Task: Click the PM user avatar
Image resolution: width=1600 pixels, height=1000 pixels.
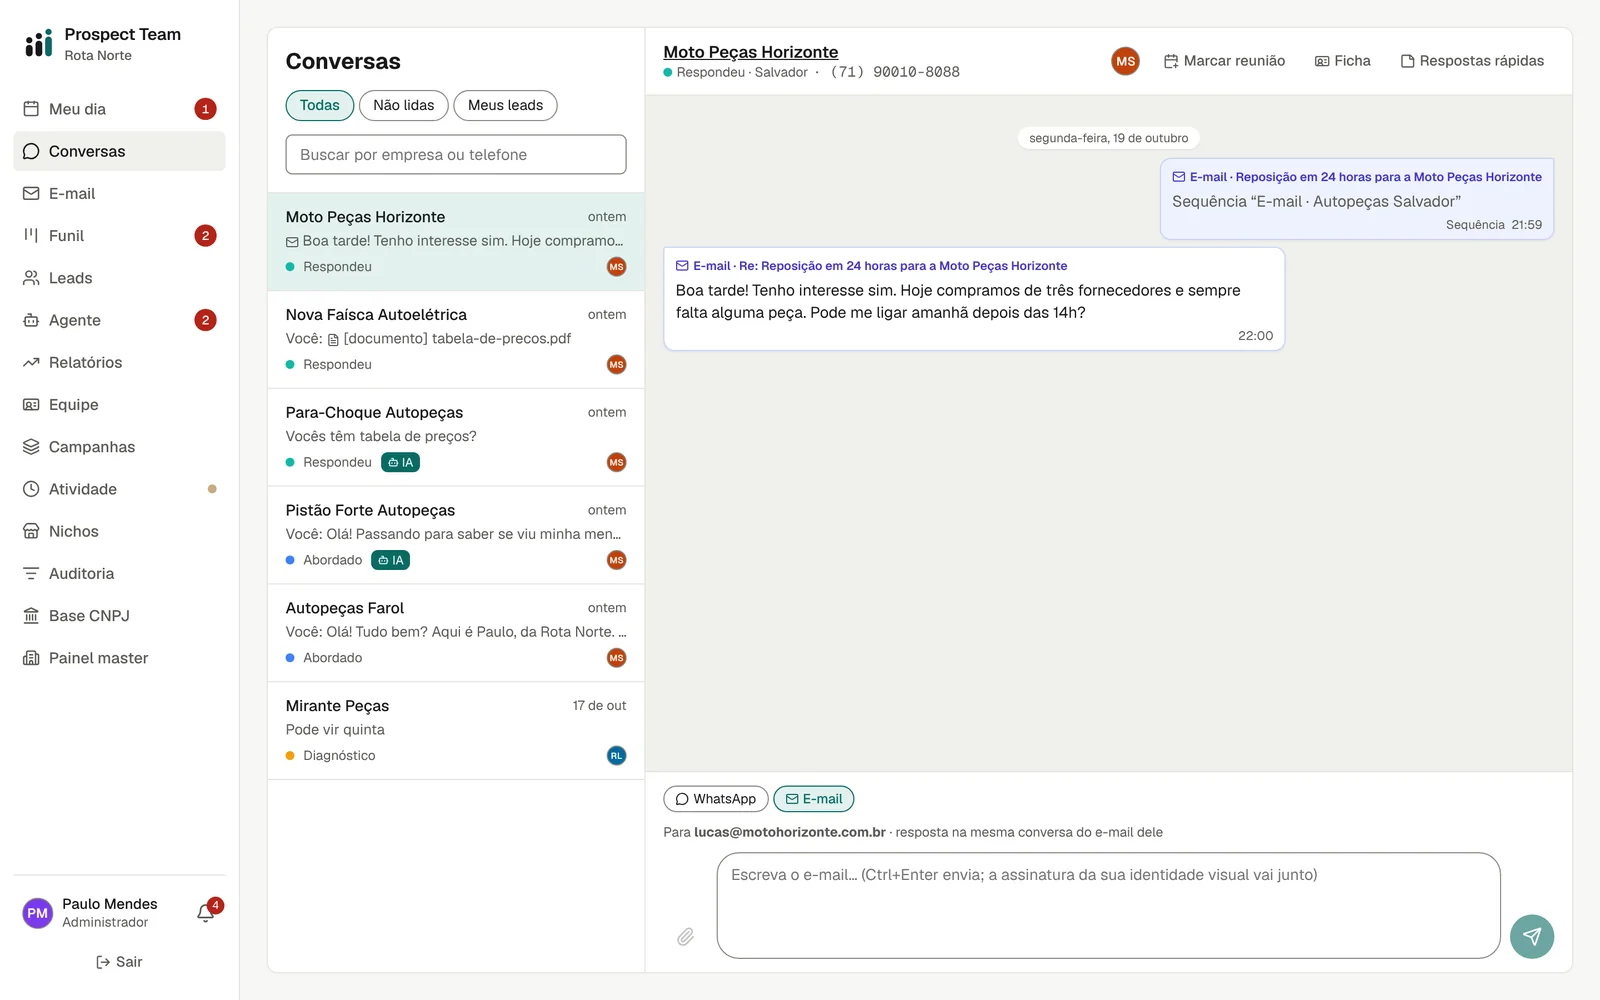Action: (x=38, y=913)
